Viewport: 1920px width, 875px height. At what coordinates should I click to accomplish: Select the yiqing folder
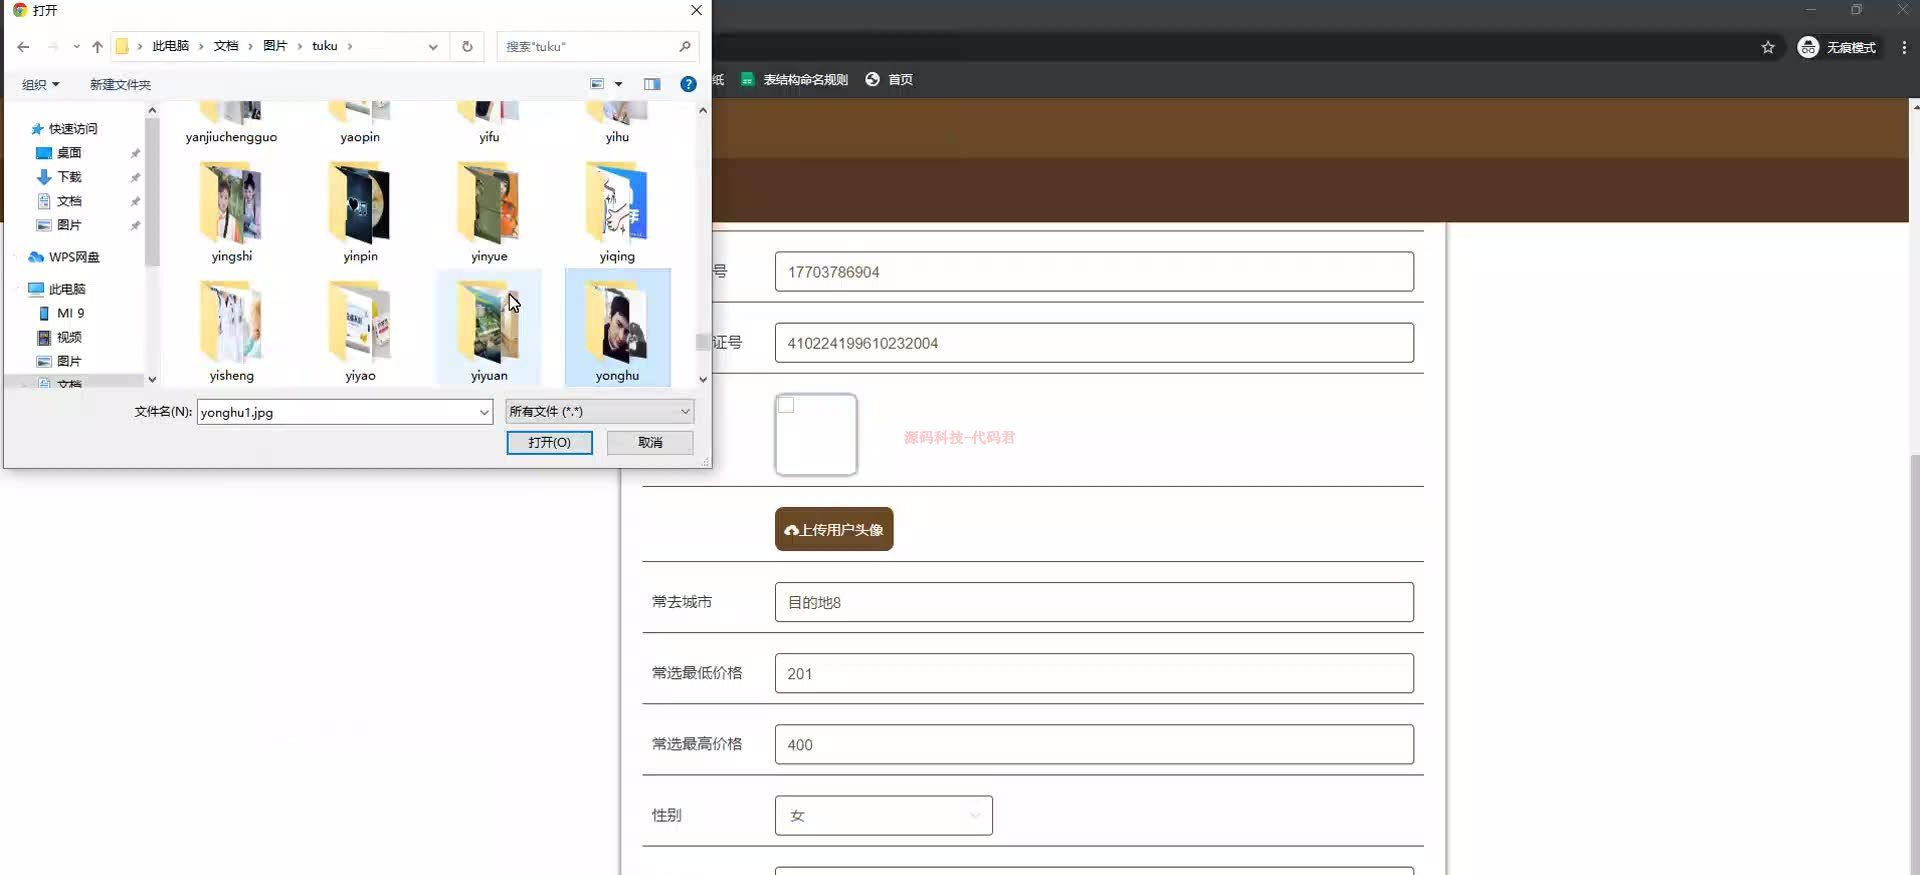(x=617, y=213)
